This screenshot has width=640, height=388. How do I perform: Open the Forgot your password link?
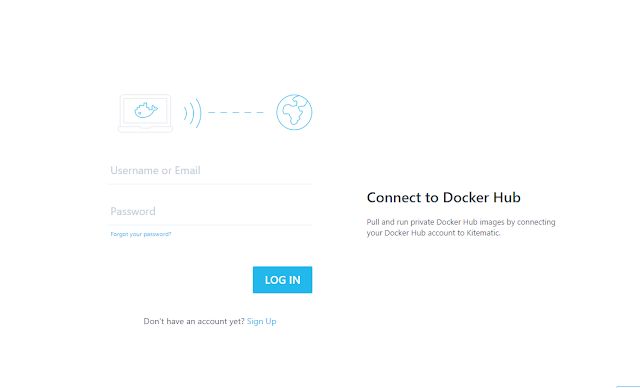pos(141,234)
